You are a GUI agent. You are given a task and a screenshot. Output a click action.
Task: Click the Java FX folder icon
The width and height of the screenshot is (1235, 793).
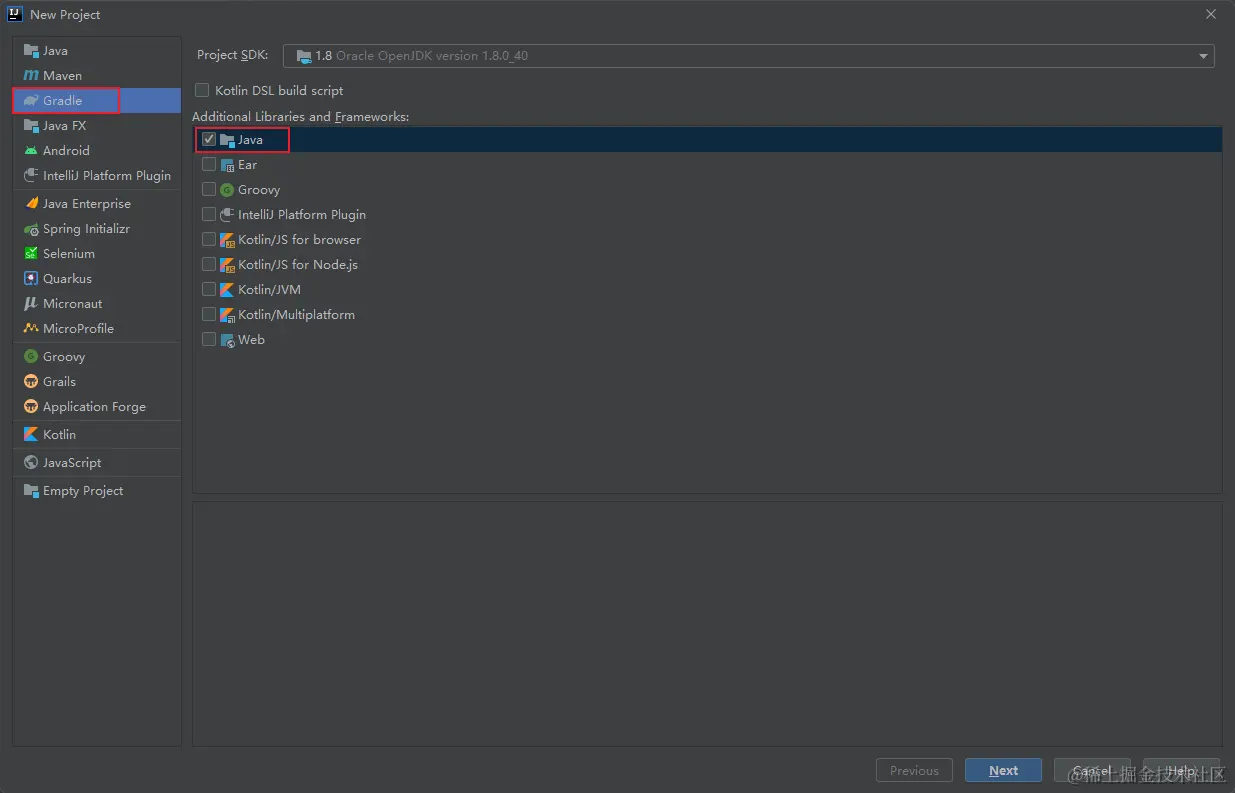point(31,126)
